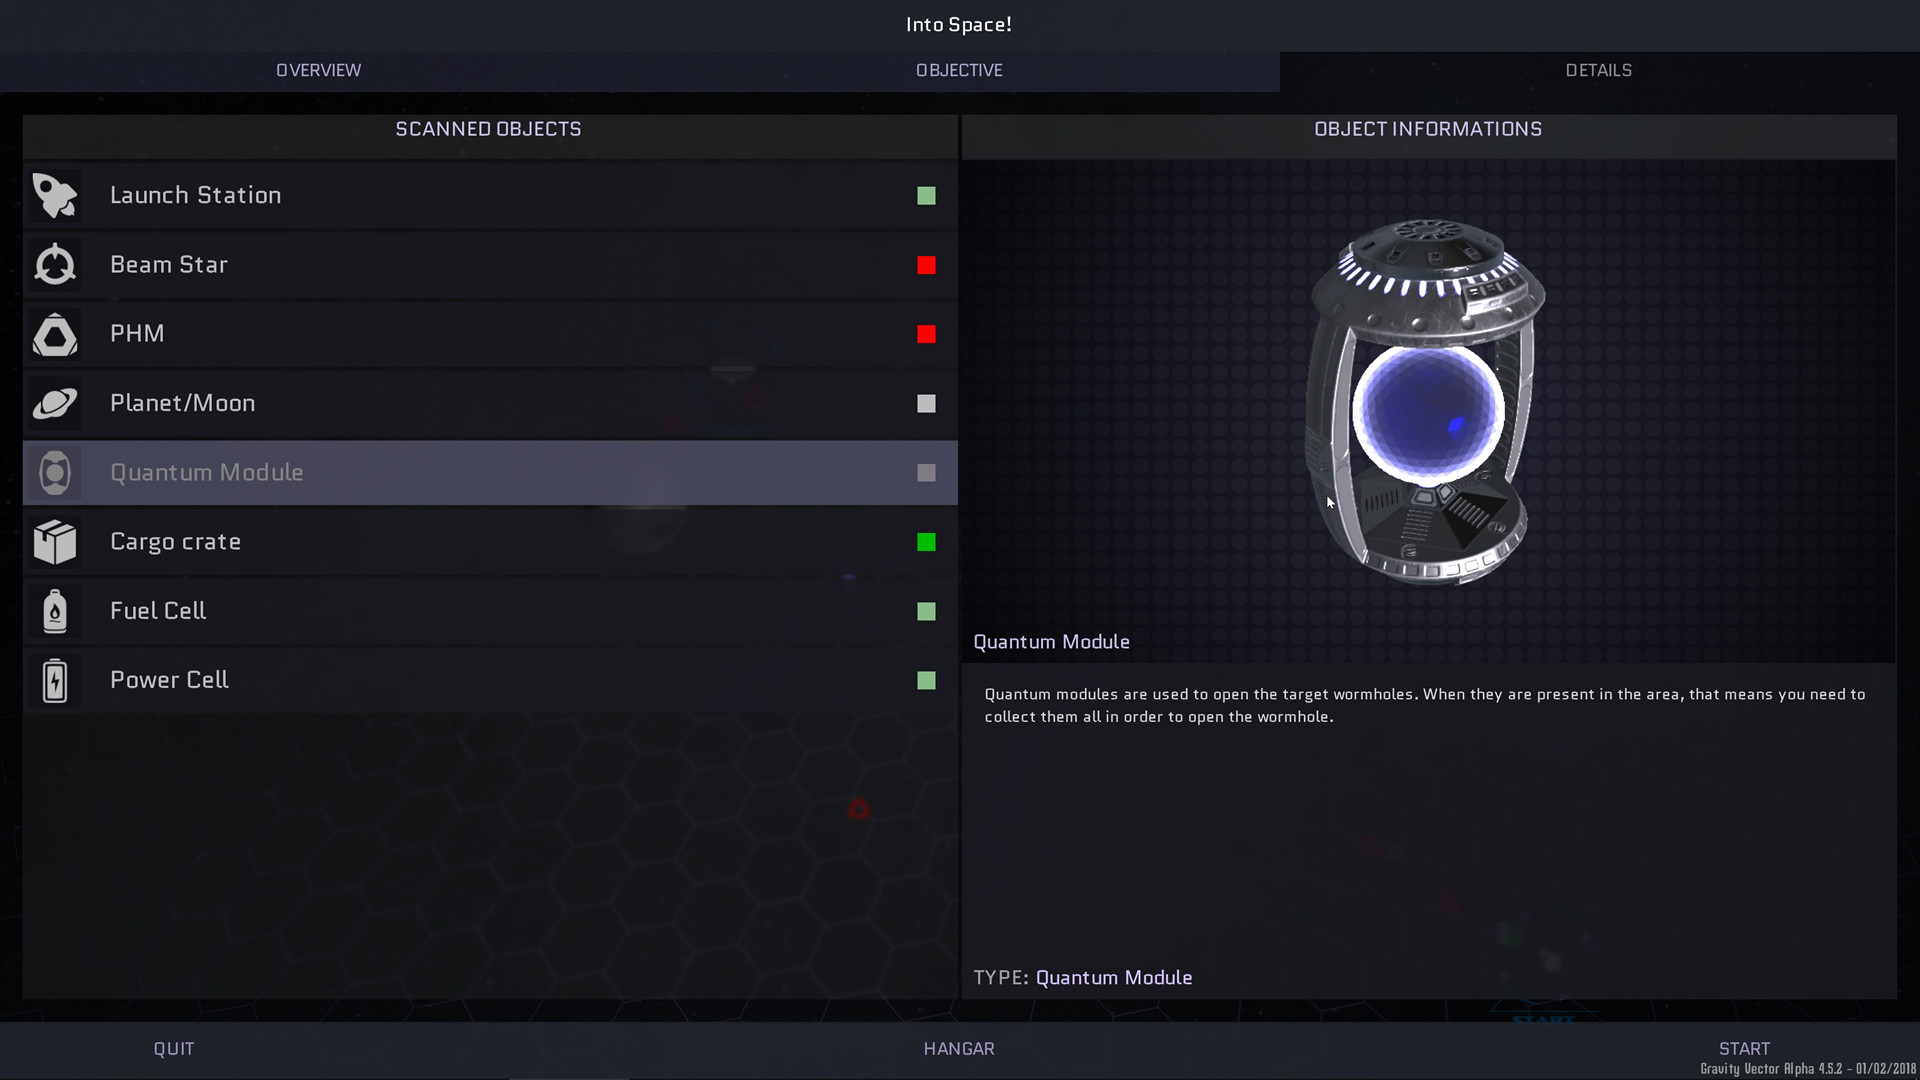
Task: Click the Quantum Module icon in the list
Action: pyautogui.click(x=55, y=473)
